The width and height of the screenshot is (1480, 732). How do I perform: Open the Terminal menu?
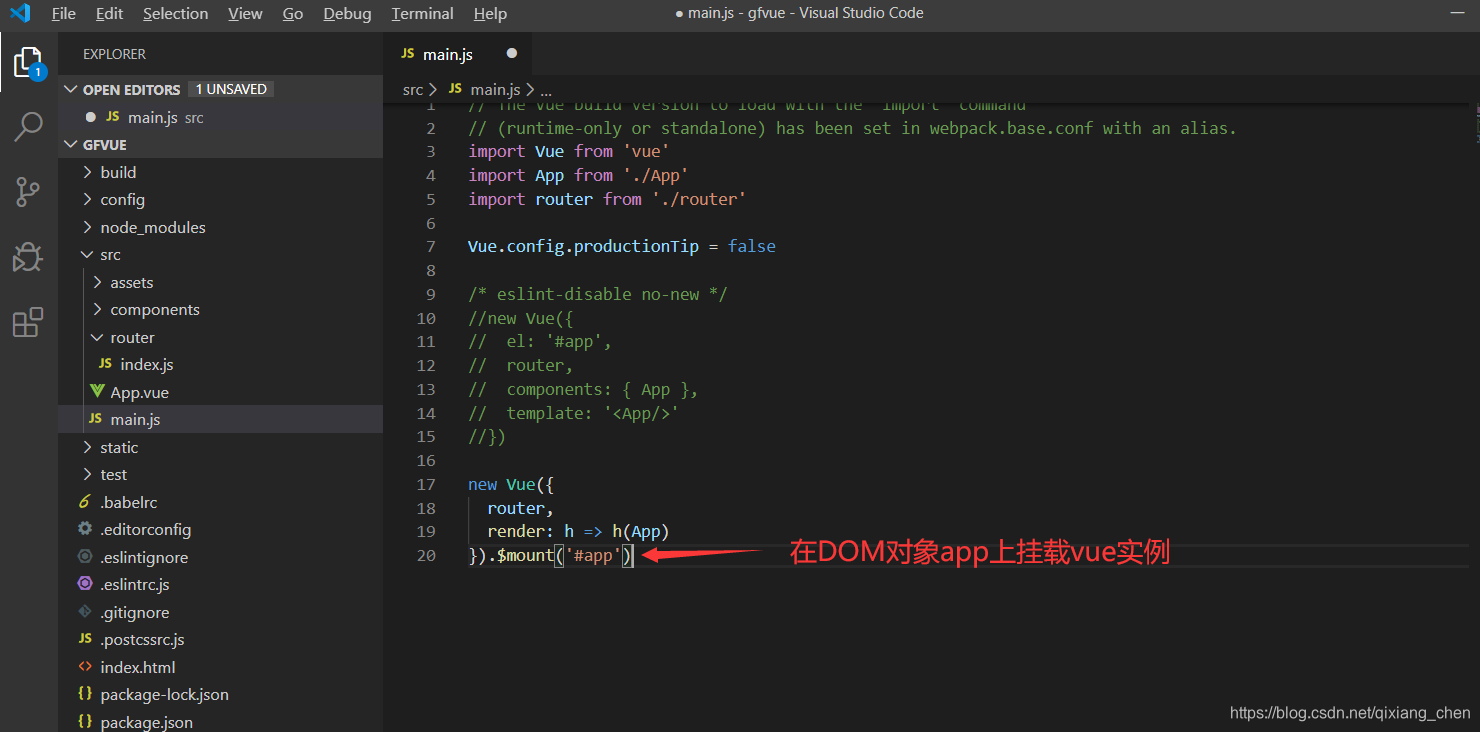click(x=423, y=14)
